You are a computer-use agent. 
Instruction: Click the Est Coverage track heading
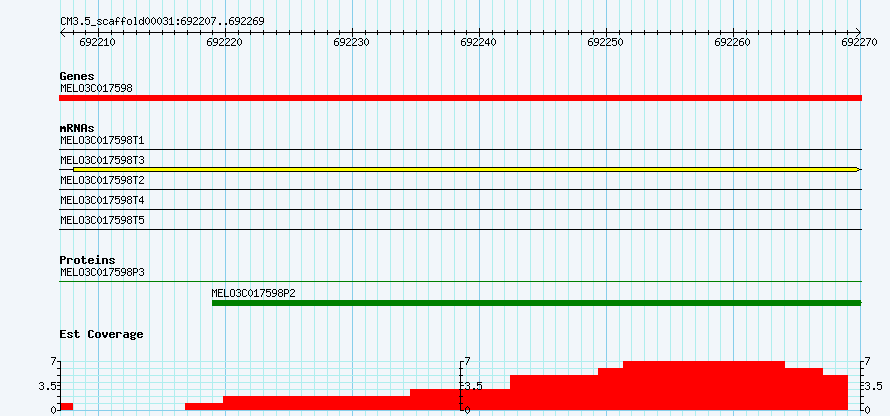point(101,334)
